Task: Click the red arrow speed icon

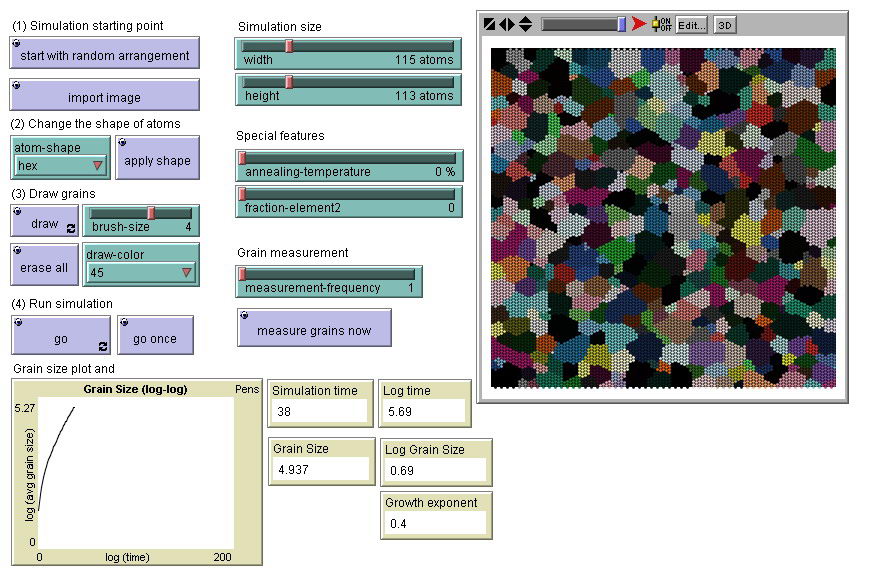Action: (639, 24)
